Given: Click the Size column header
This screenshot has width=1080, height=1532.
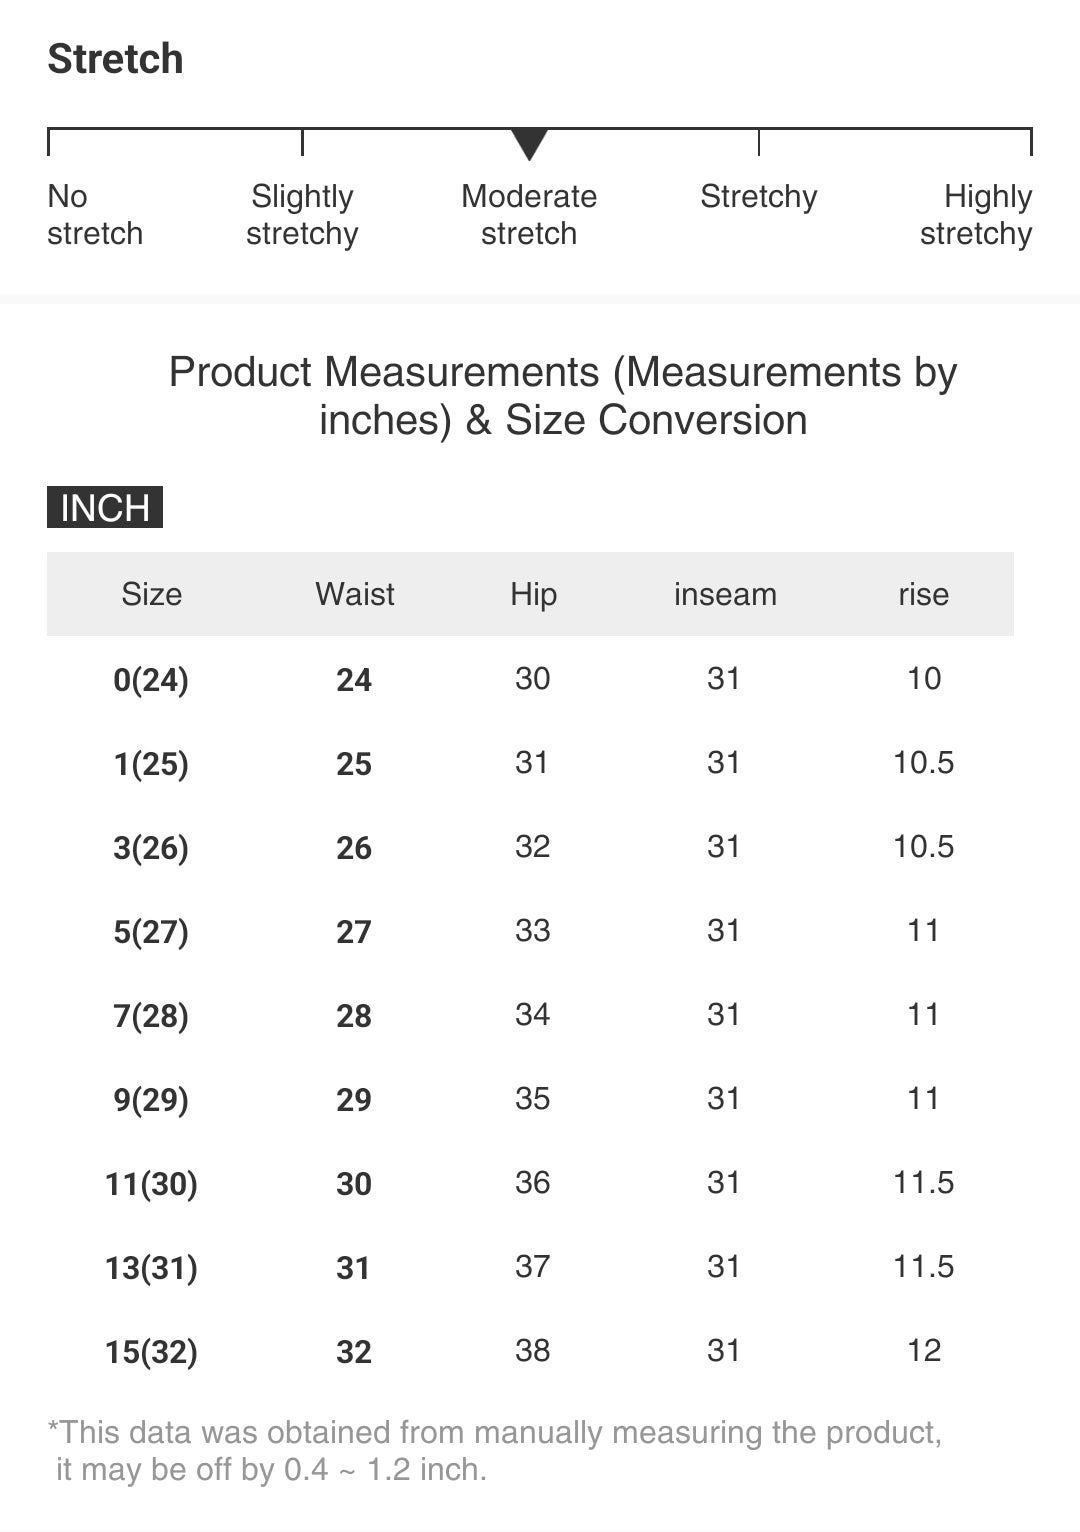Looking at the screenshot, I should [x=152, y=594].
